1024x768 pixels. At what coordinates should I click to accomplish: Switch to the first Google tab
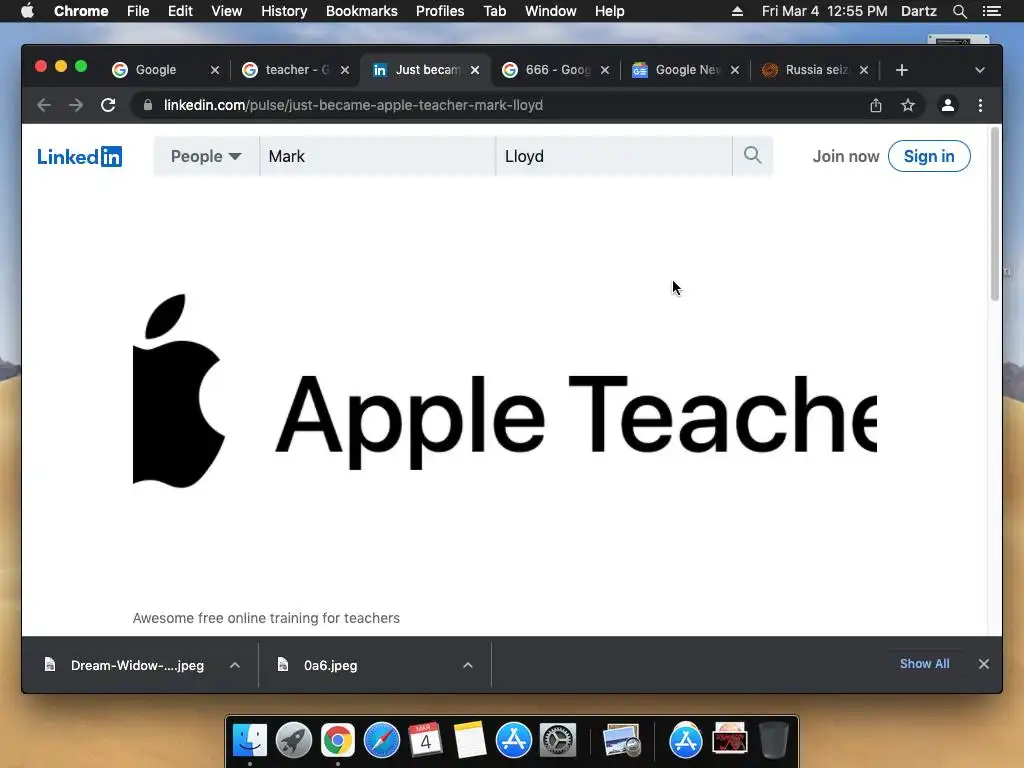(x=165, y=70)
